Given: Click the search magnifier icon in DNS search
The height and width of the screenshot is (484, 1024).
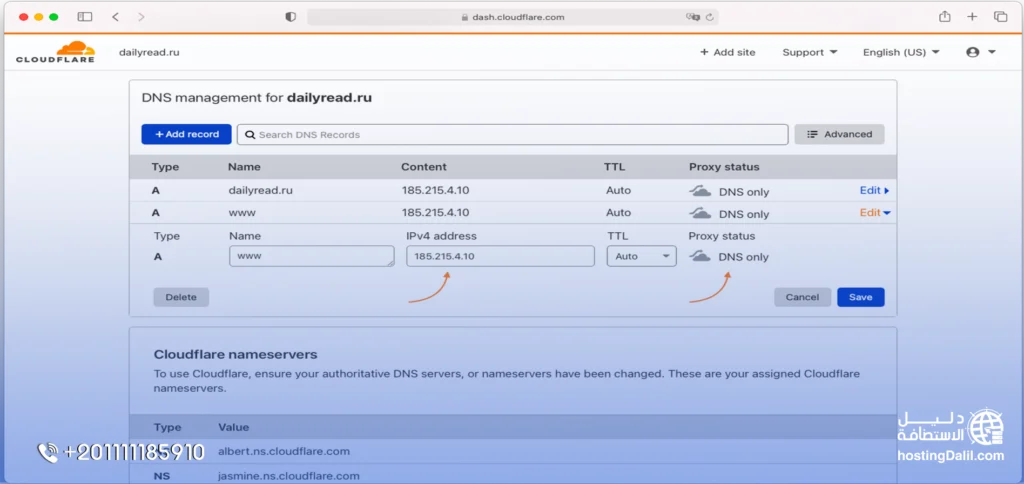Looking at the screenshot, I should click(249, 135).
